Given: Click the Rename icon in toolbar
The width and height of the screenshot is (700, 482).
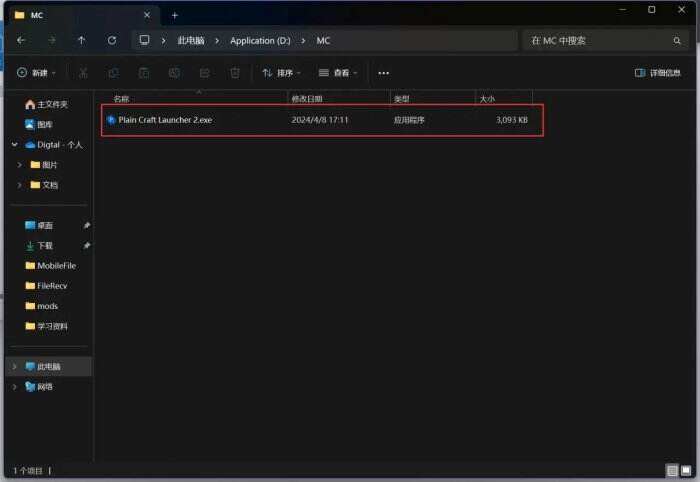Looking at the screenshot, I should (174, 73).
